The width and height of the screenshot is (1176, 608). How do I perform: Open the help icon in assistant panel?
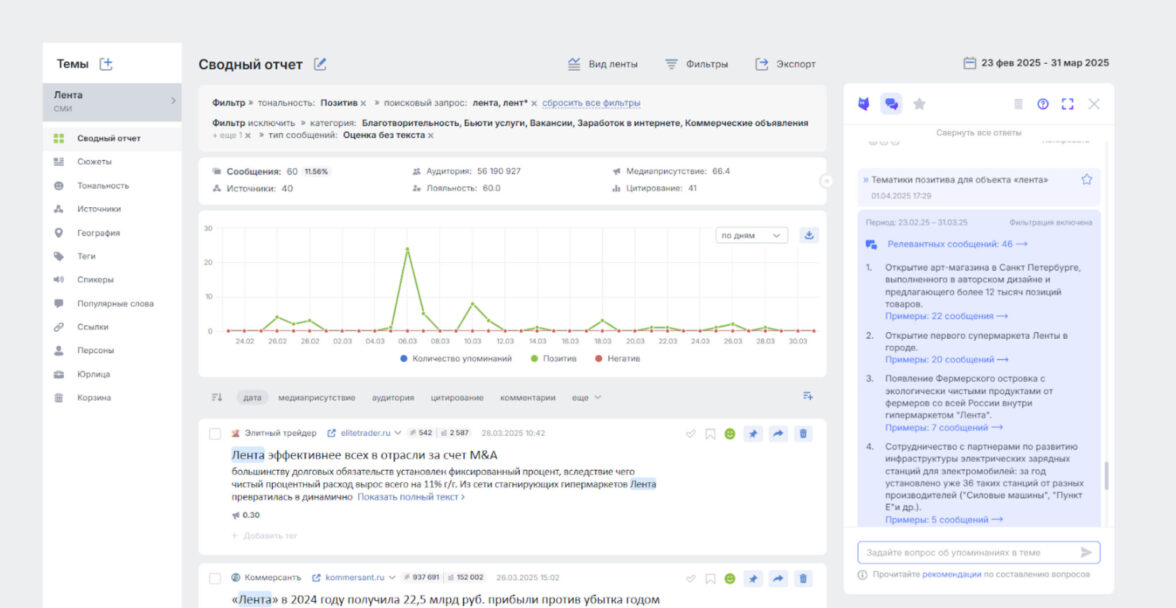1043,104
